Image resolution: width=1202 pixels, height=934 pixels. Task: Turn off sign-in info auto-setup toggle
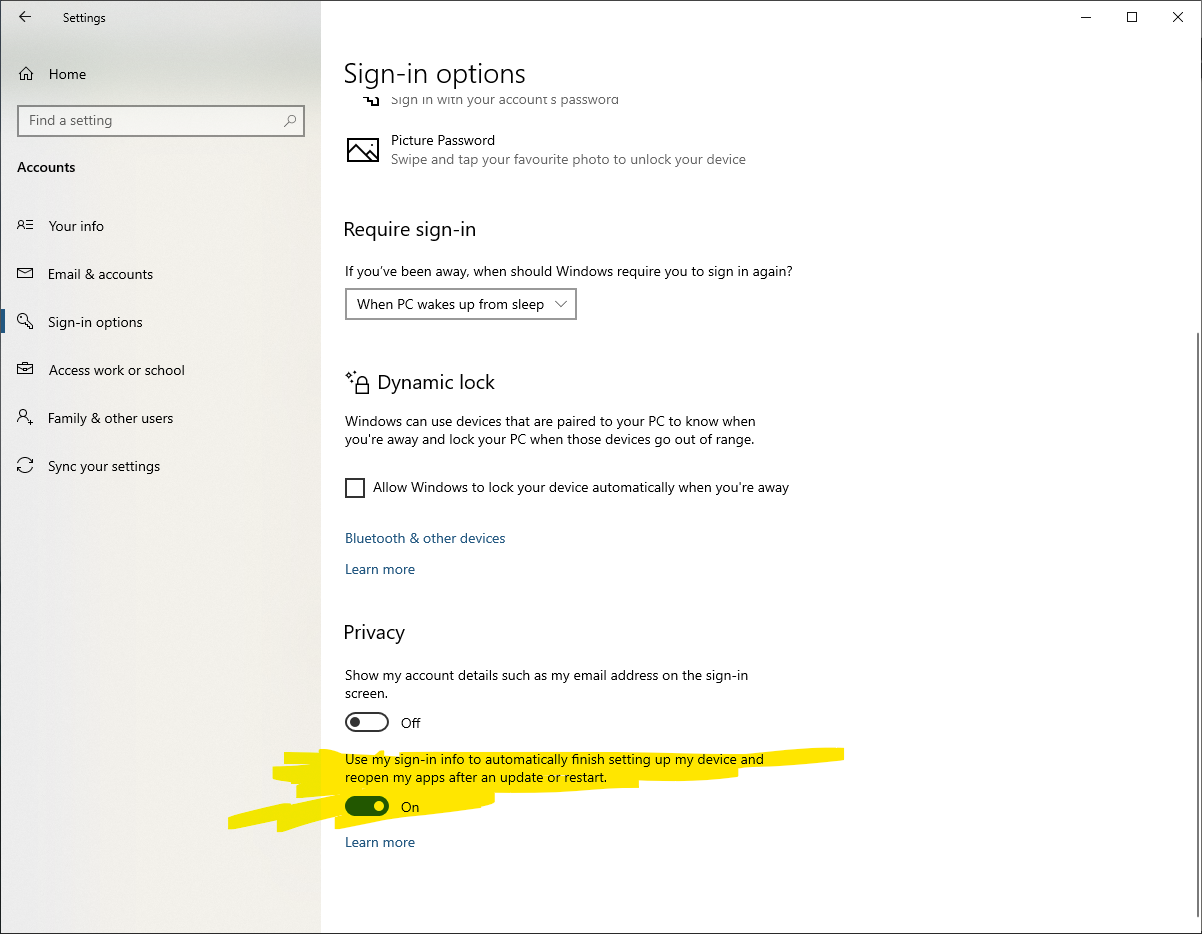(367, 806)
